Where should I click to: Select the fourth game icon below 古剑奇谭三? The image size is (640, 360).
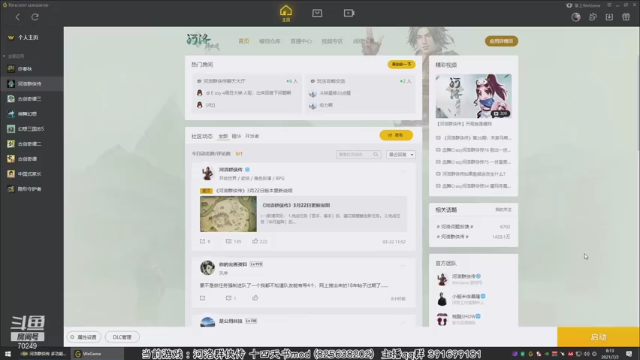11,114
